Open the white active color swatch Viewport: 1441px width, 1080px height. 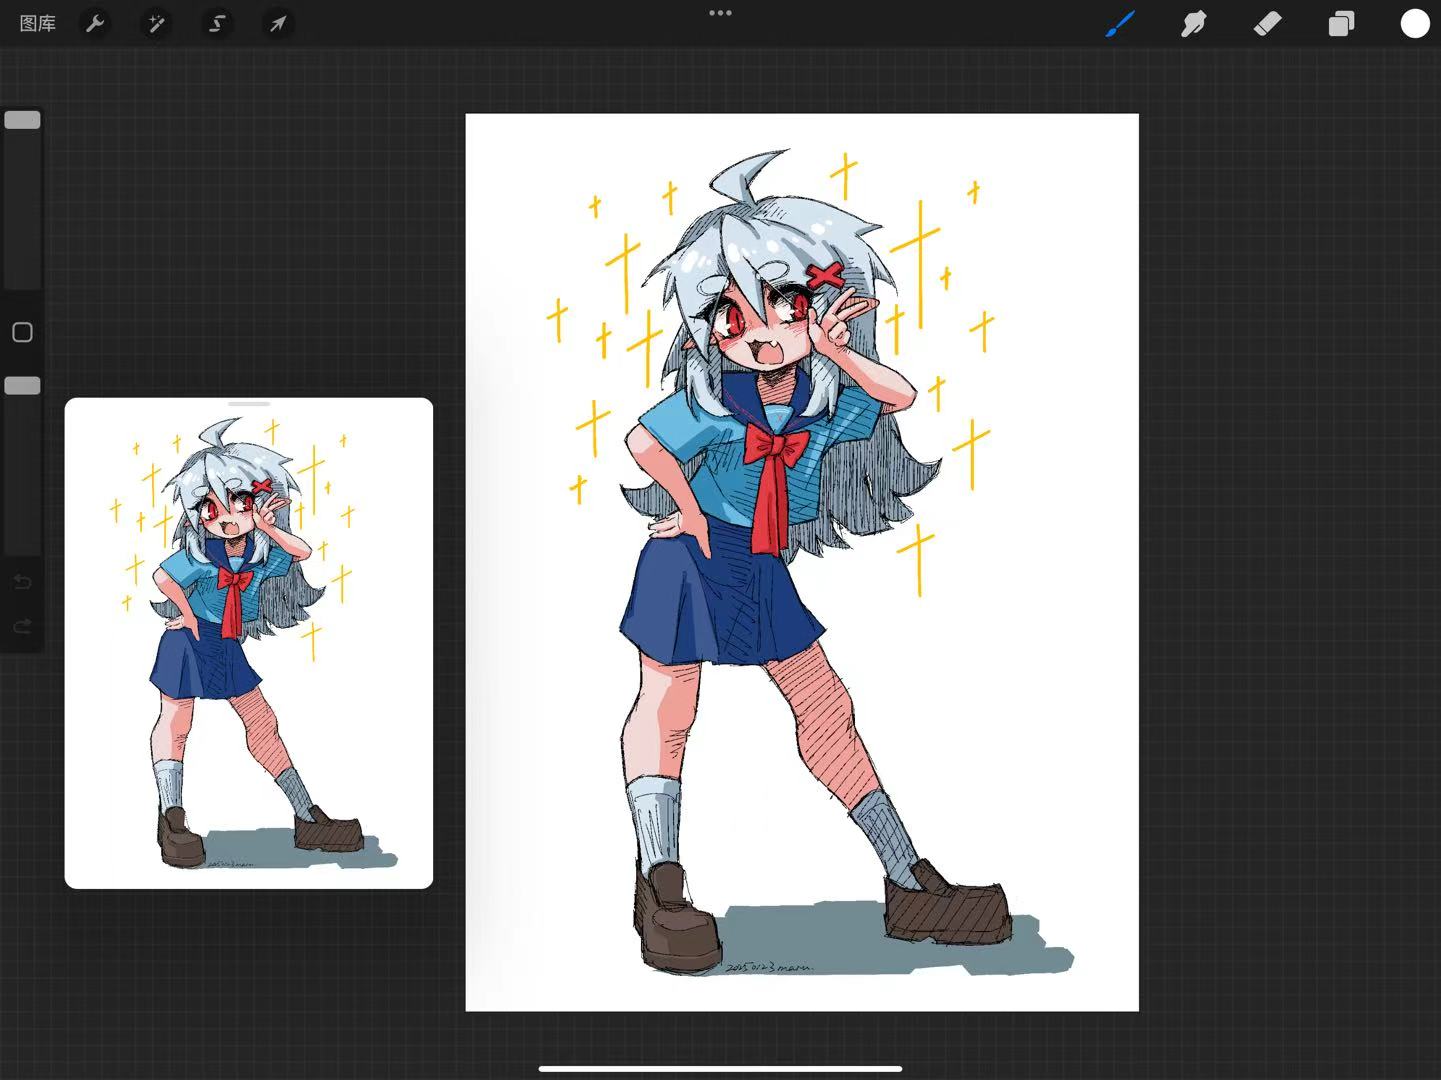click(1414, 23)
